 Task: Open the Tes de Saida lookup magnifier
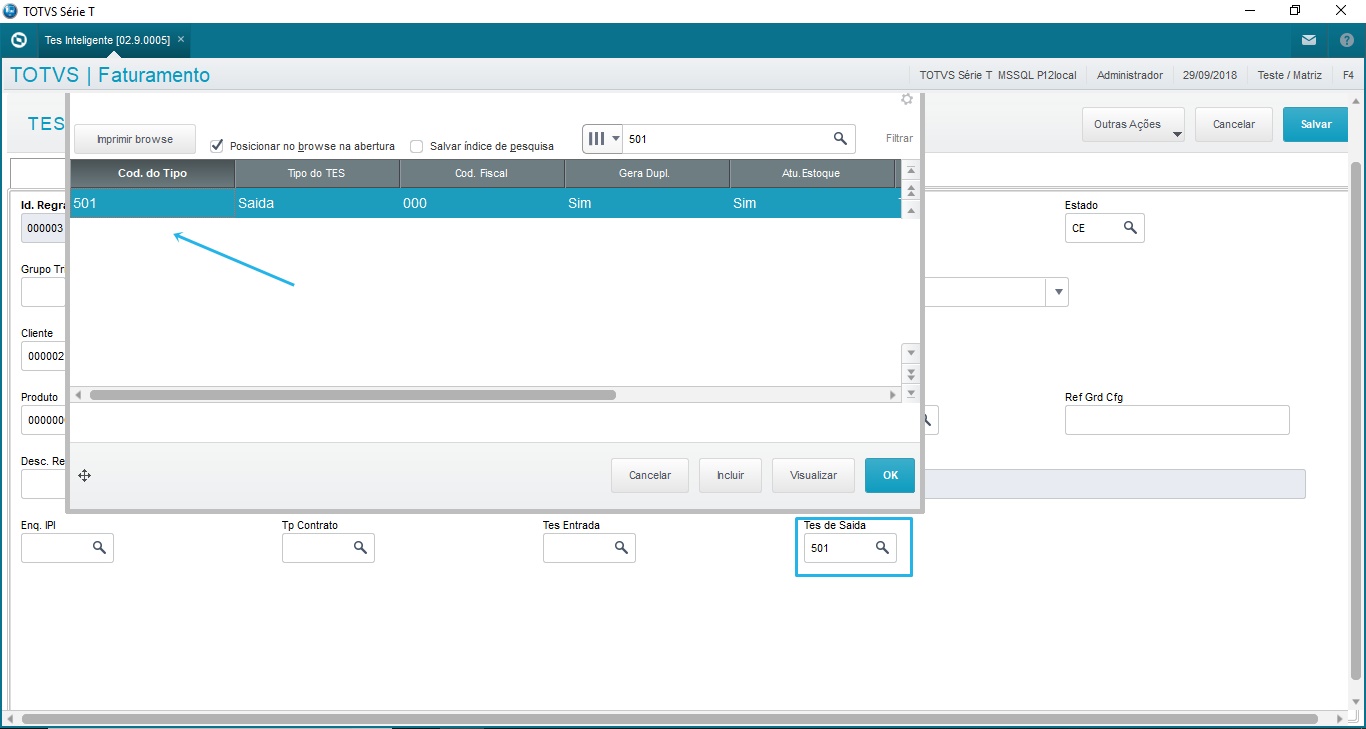pos(882,548)
